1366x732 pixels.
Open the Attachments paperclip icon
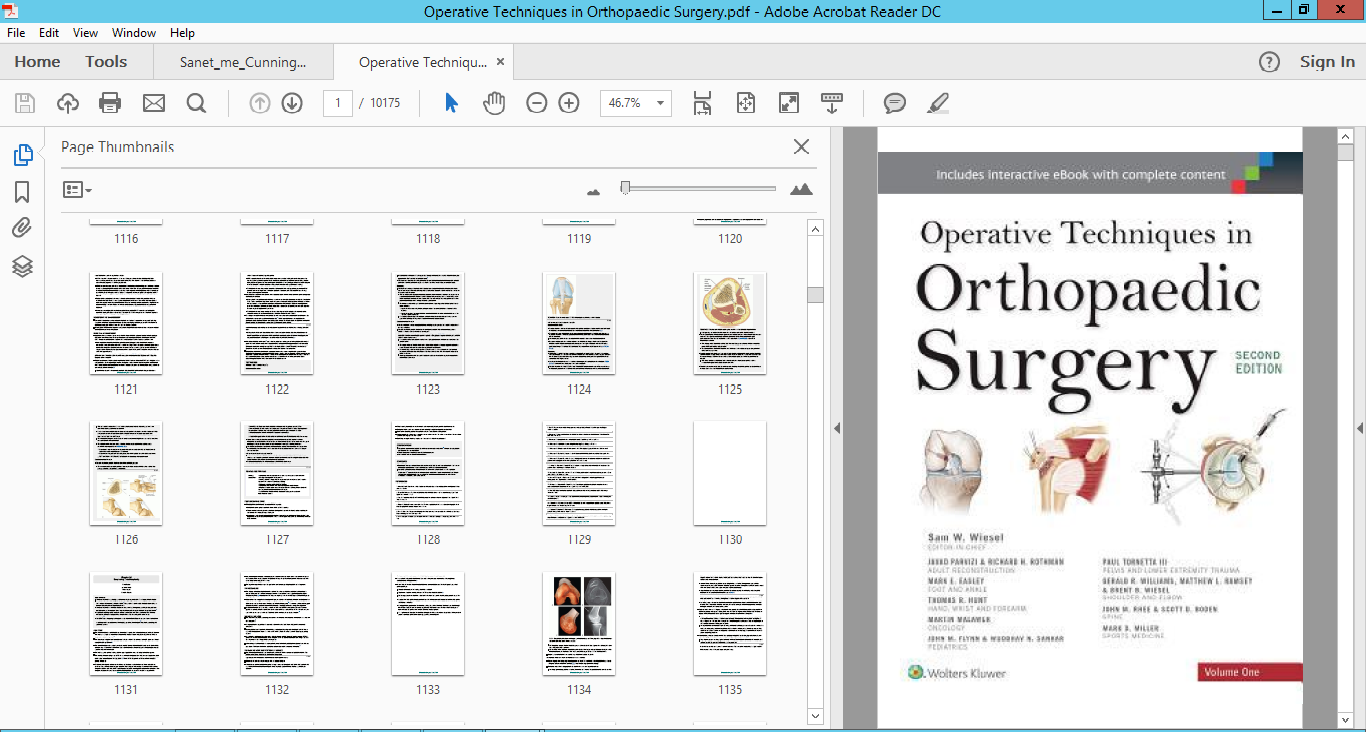click(22, 228)
